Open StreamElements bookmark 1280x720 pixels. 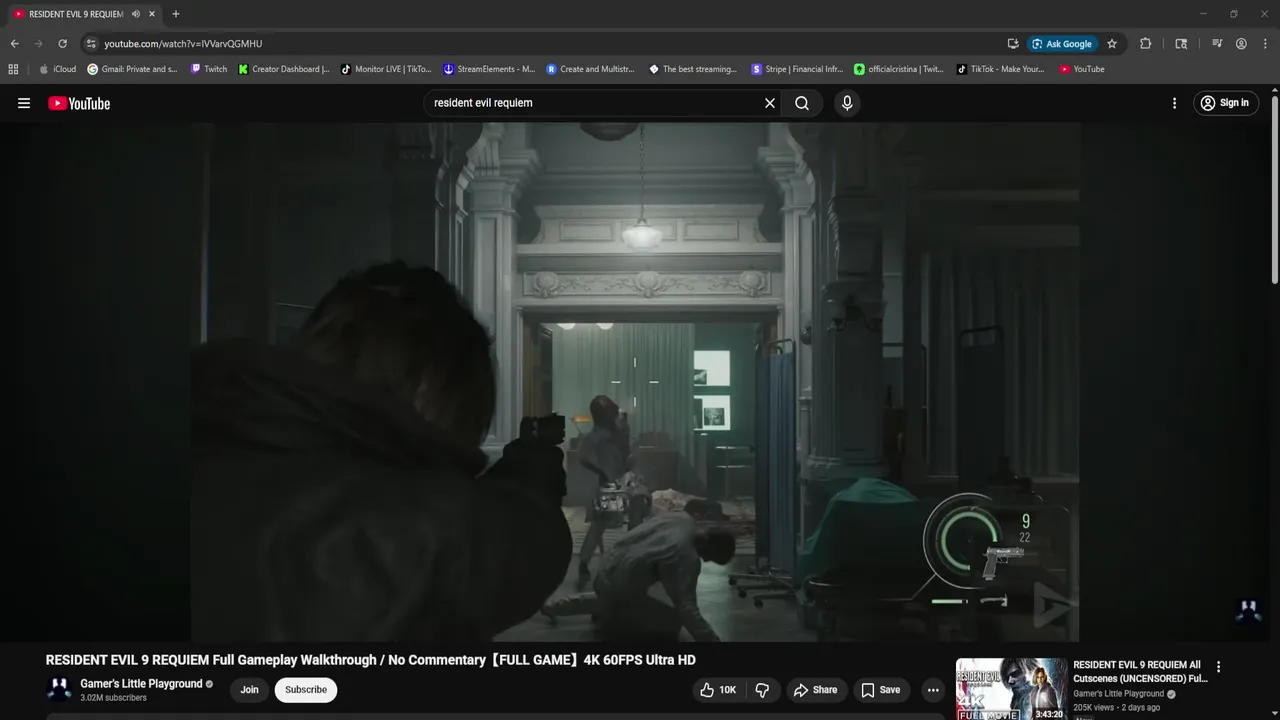pyautogui.click(x=490, y=69)
